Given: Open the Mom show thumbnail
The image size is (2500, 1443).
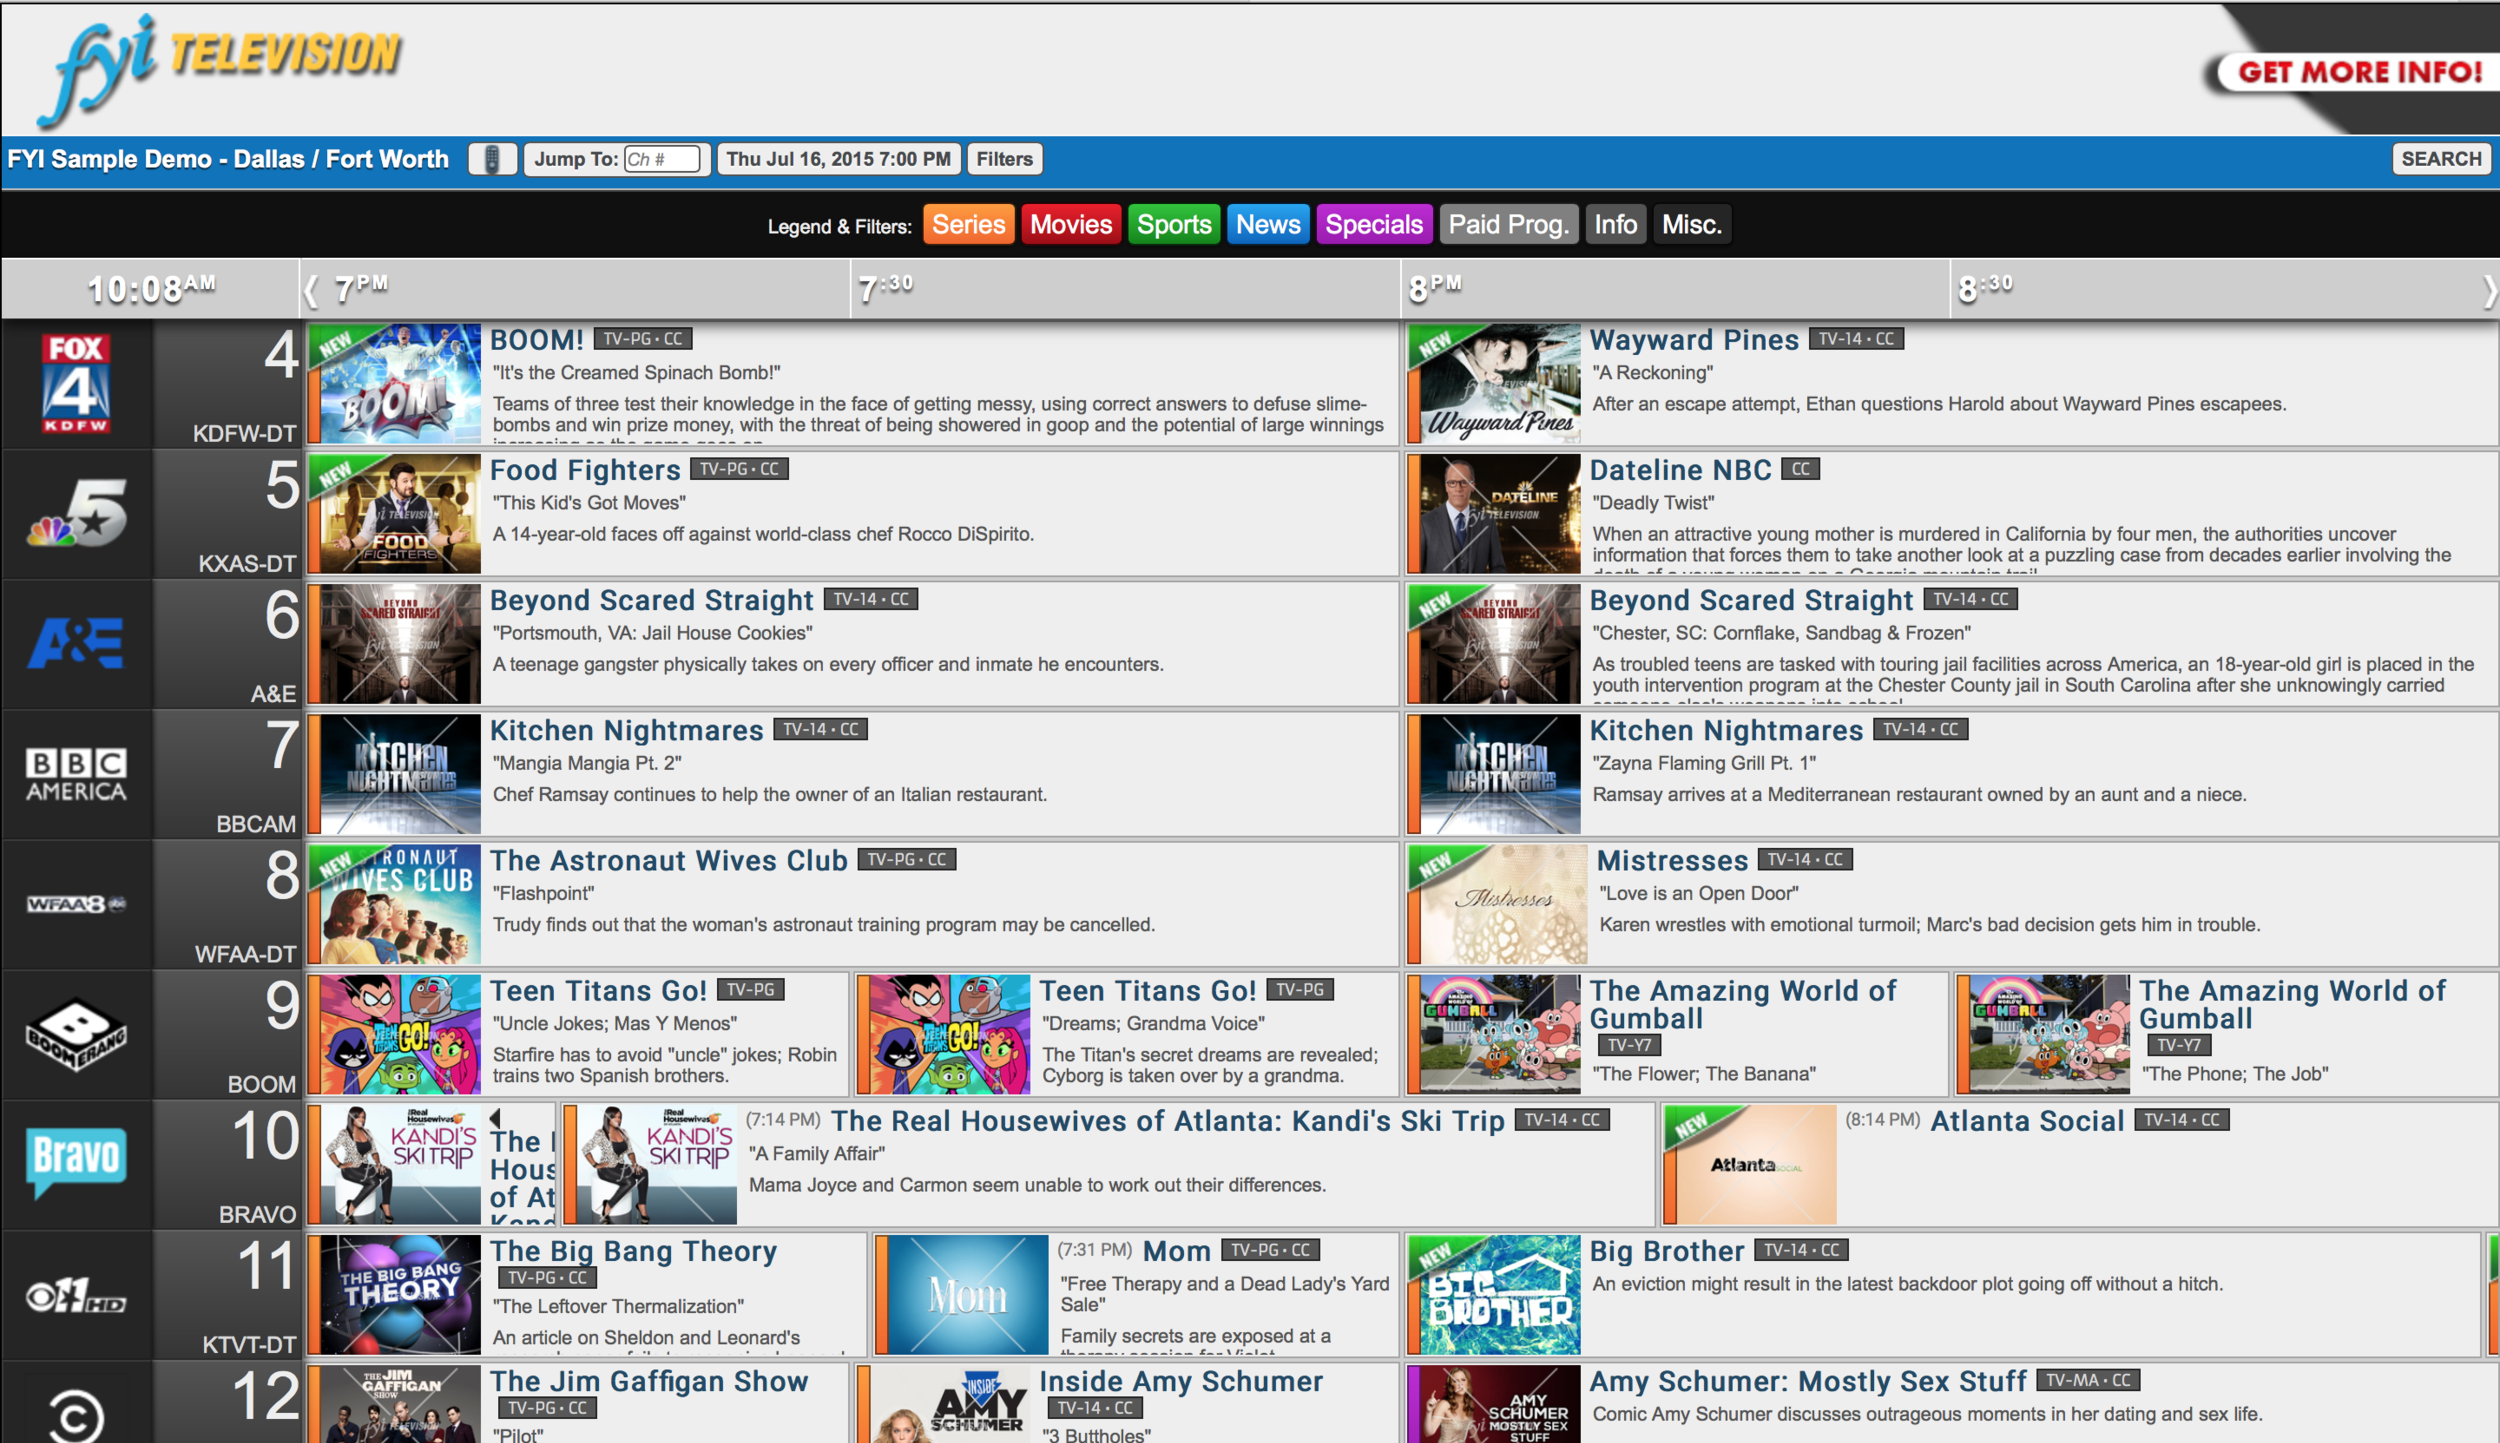Looking at the screenshot, I should pyautogui.click(x=967, y=1295).
